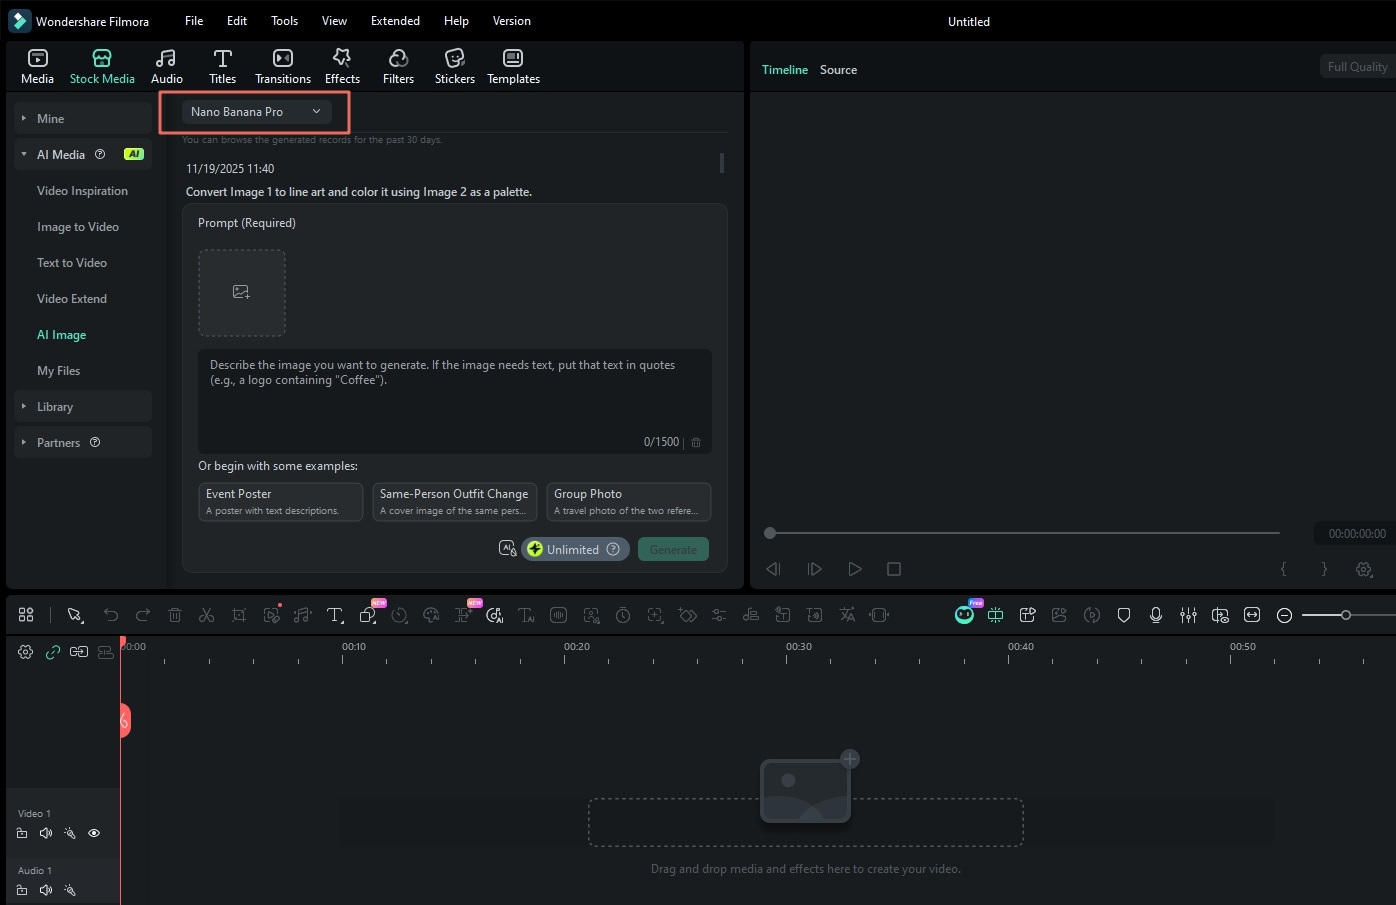This screenshot has width=1396, height=905.
Task: Click the mask shapes tool with NEW badge
Action: [x=368, y=615]
